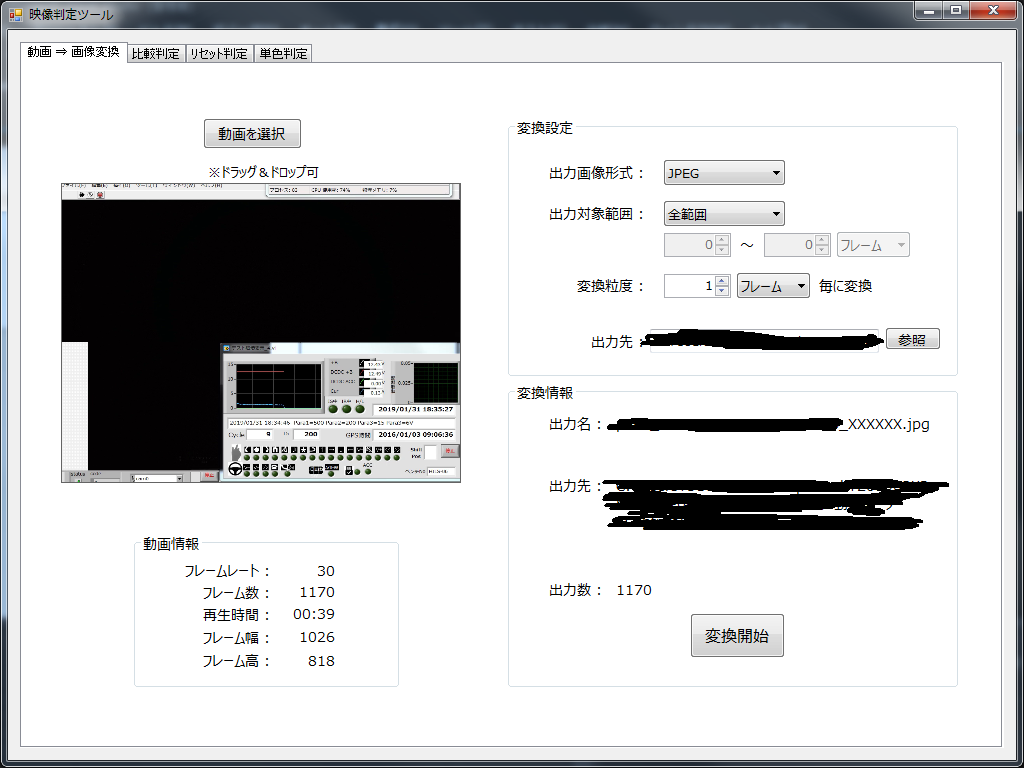Open the 変換粒度 フレーム unit dropdown
Image resolution: width=1024 pixels, height=768 pixels.
tap(773, 286)
